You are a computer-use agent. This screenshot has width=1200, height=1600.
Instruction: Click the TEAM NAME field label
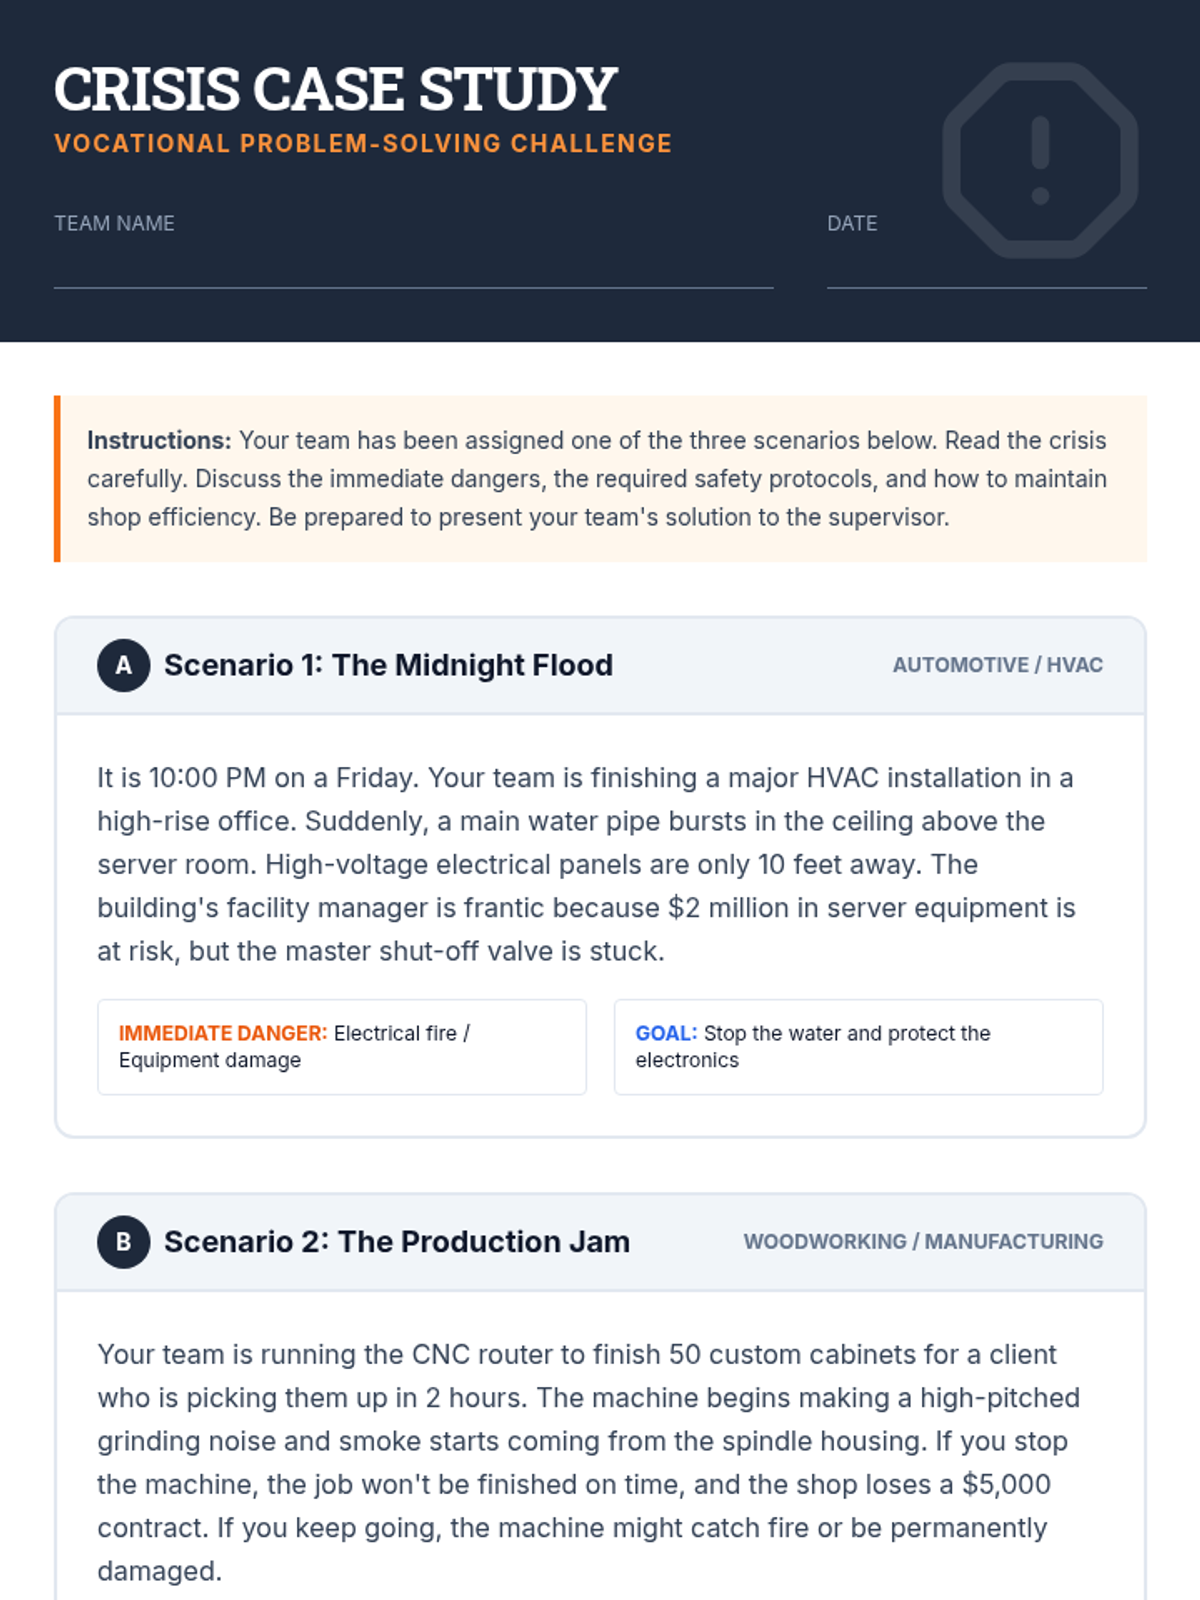tap(114, 223)
